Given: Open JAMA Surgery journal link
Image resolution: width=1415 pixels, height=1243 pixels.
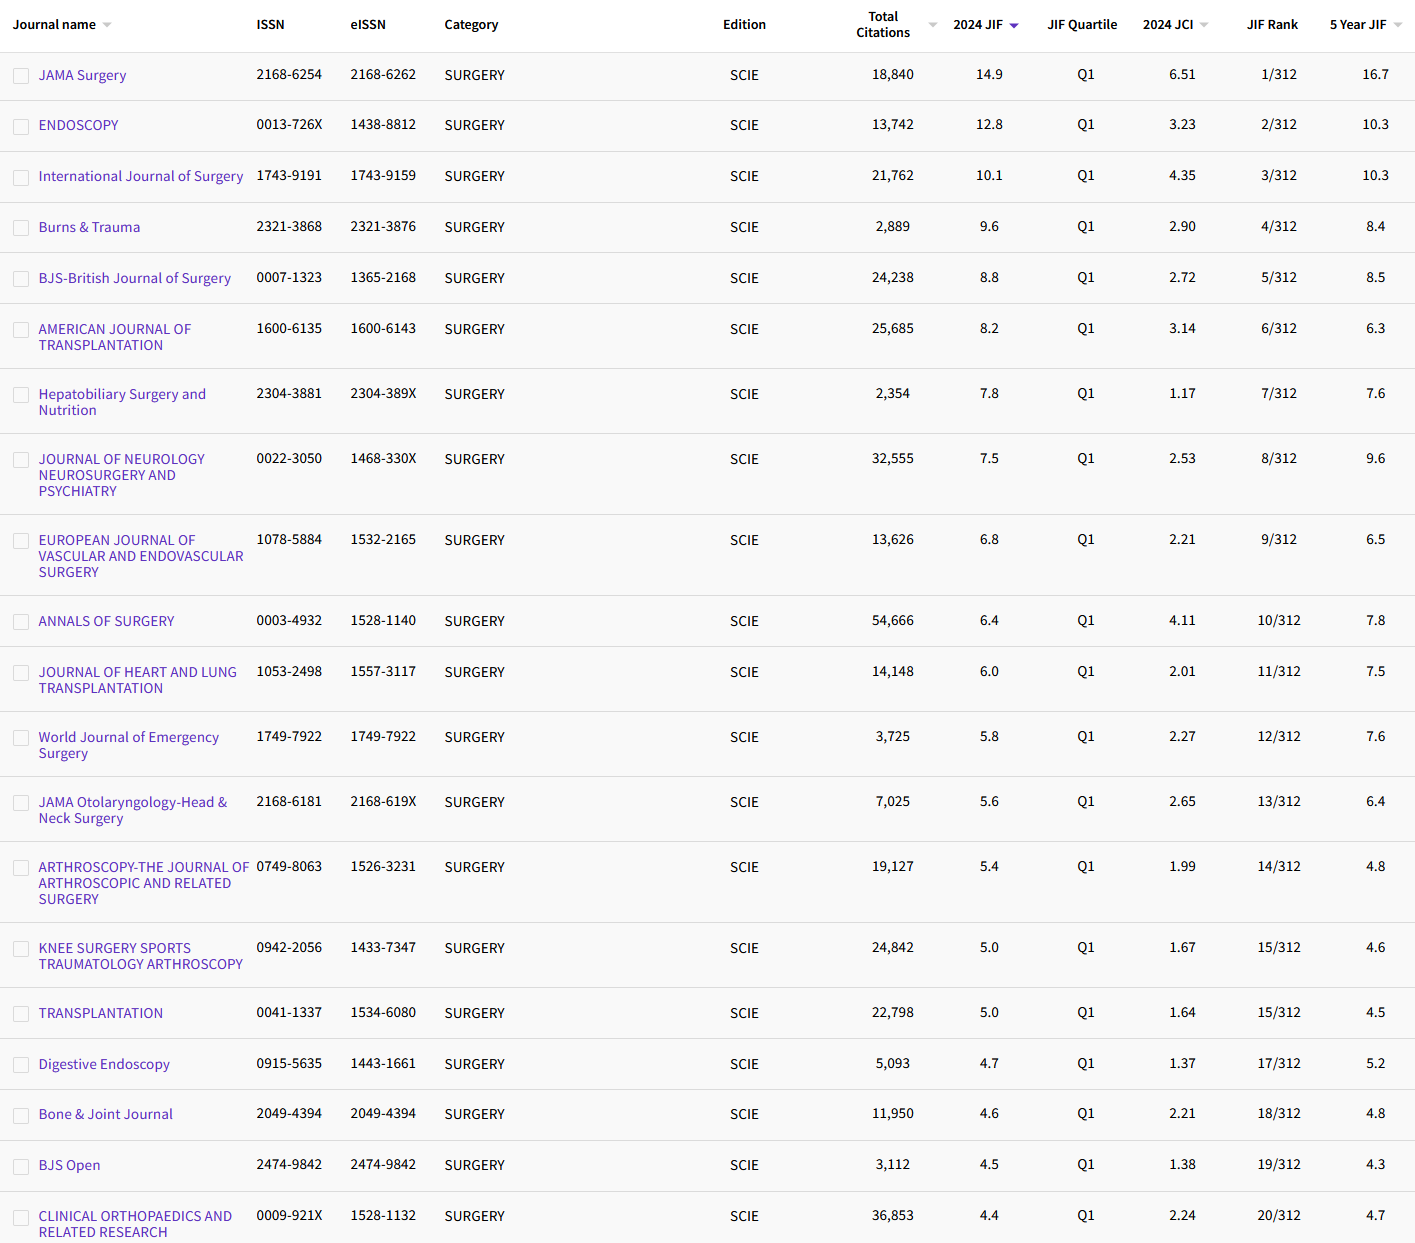Looking at the screenshot, I should (82, 75).
